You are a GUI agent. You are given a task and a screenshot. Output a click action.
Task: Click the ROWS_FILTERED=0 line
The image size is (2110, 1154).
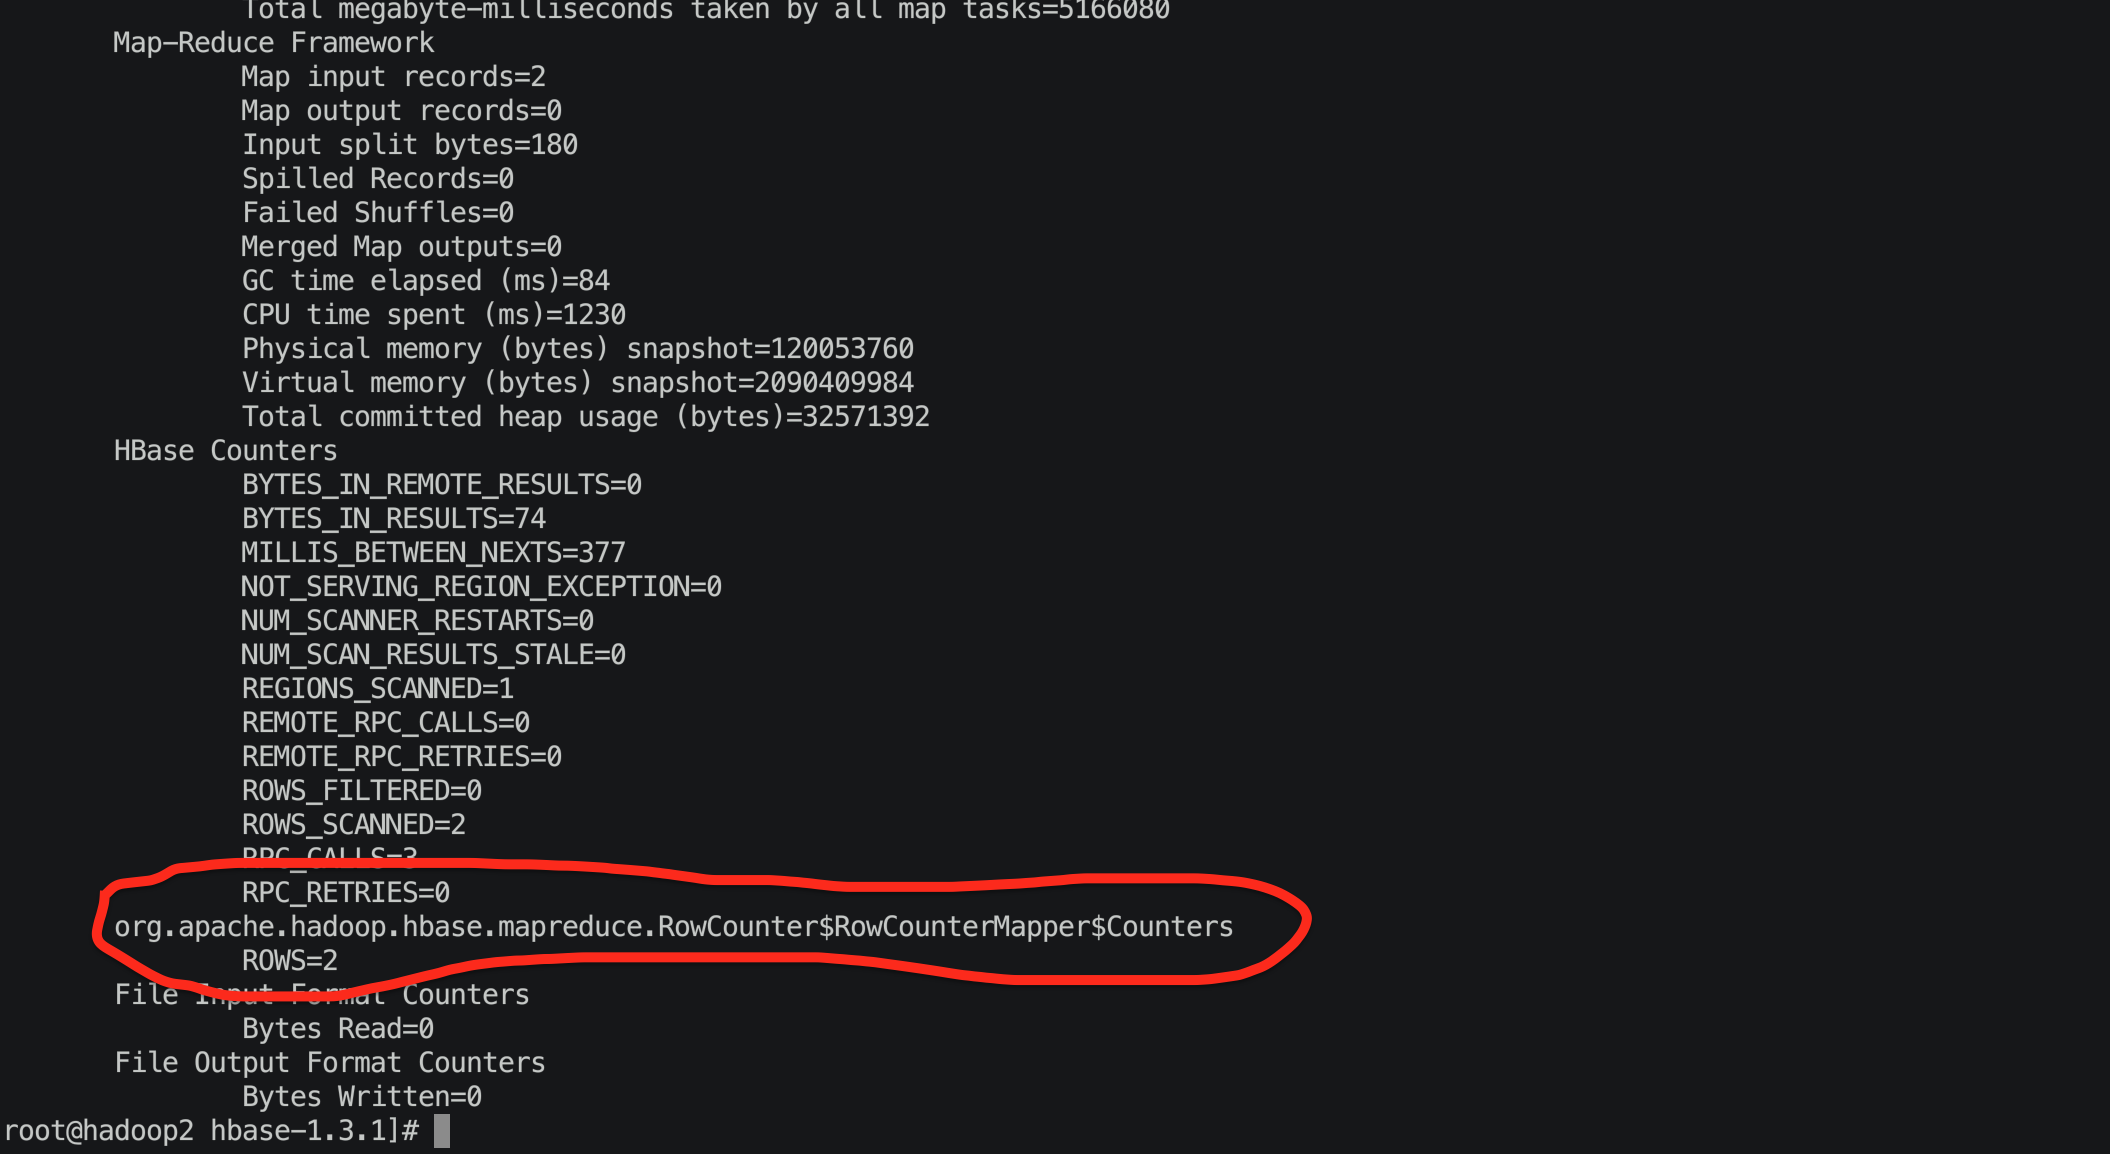(361, 791)
